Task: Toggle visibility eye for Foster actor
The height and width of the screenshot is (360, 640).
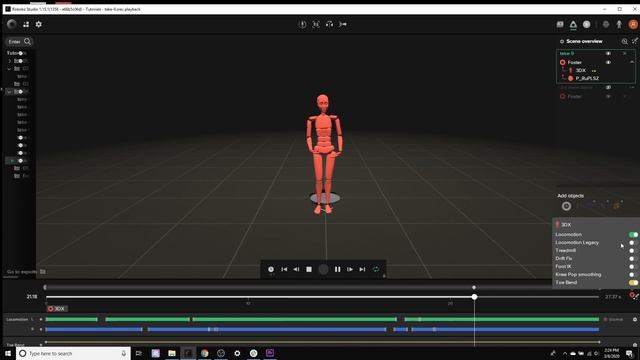Action: point(608,62)
